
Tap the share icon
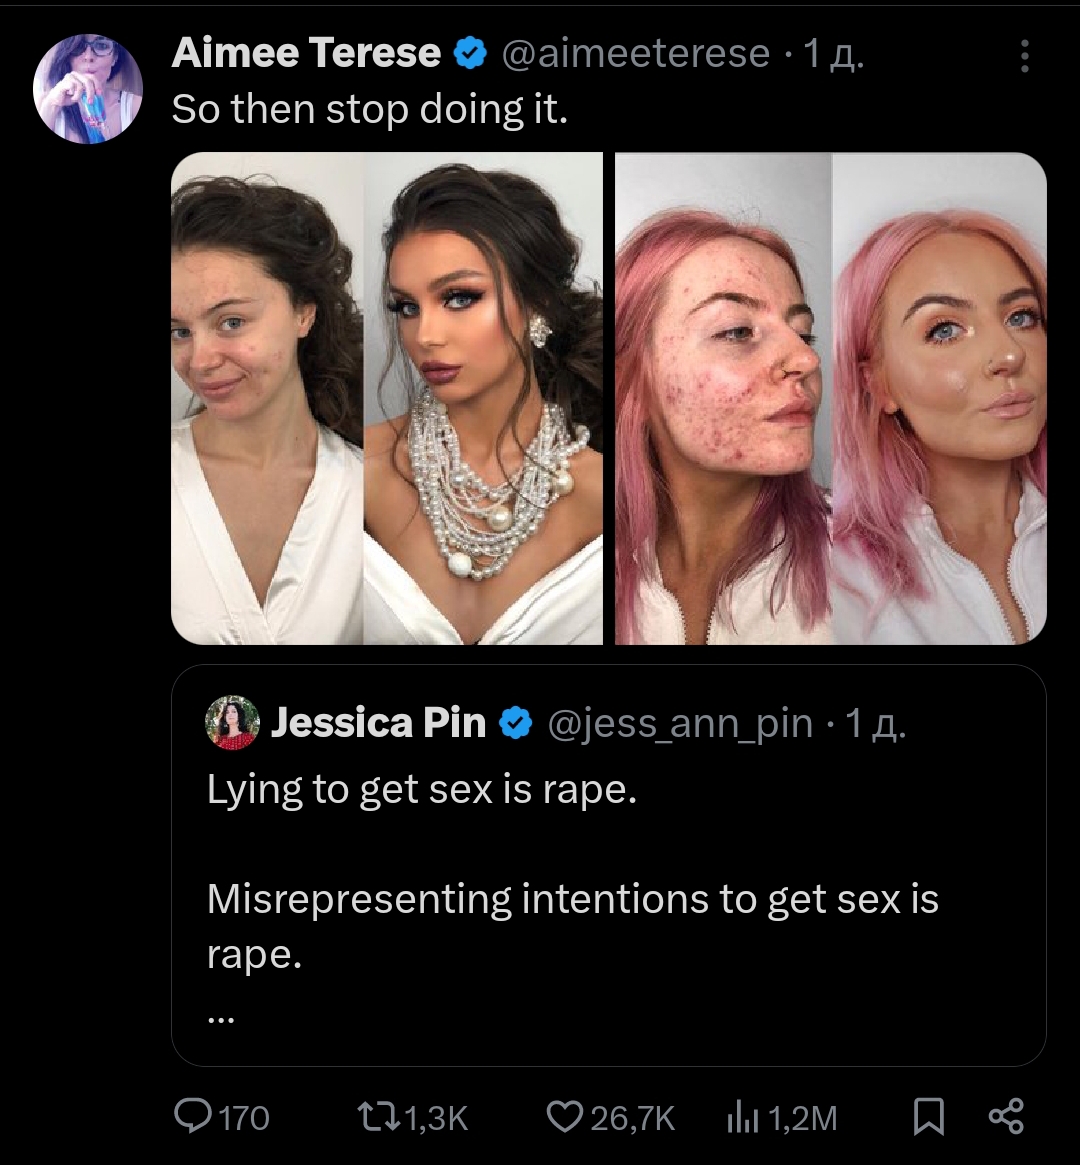point(1005,1117)
